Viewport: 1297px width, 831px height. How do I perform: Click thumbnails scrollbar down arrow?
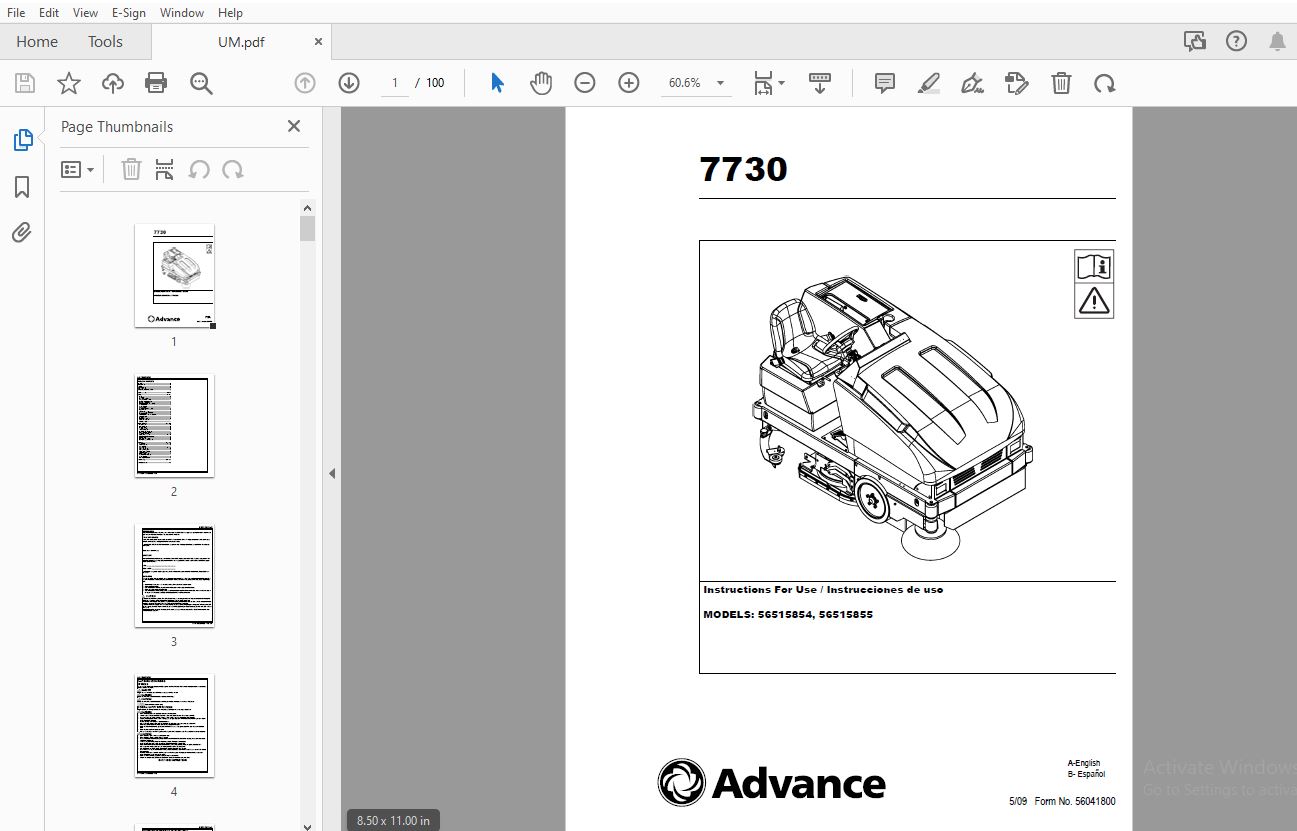coord(307,825)
